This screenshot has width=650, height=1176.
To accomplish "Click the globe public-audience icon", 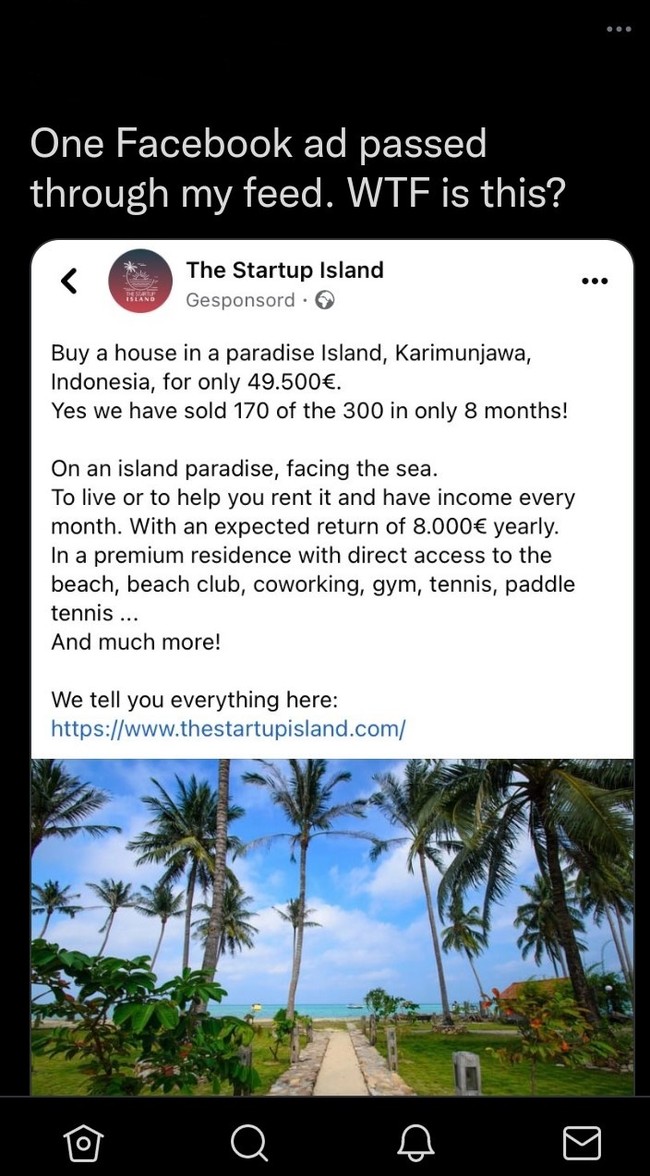I will 324,300.
